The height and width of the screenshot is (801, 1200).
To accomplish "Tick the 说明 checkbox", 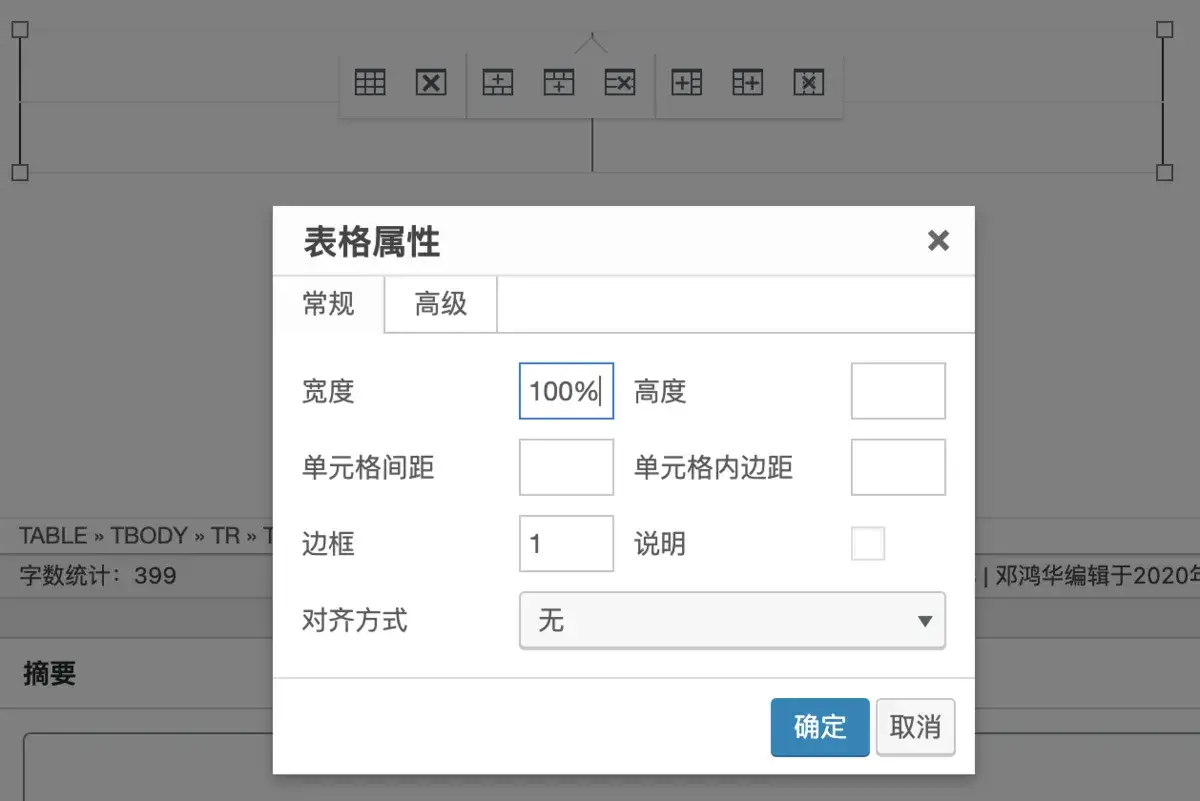I will point(868,544).
